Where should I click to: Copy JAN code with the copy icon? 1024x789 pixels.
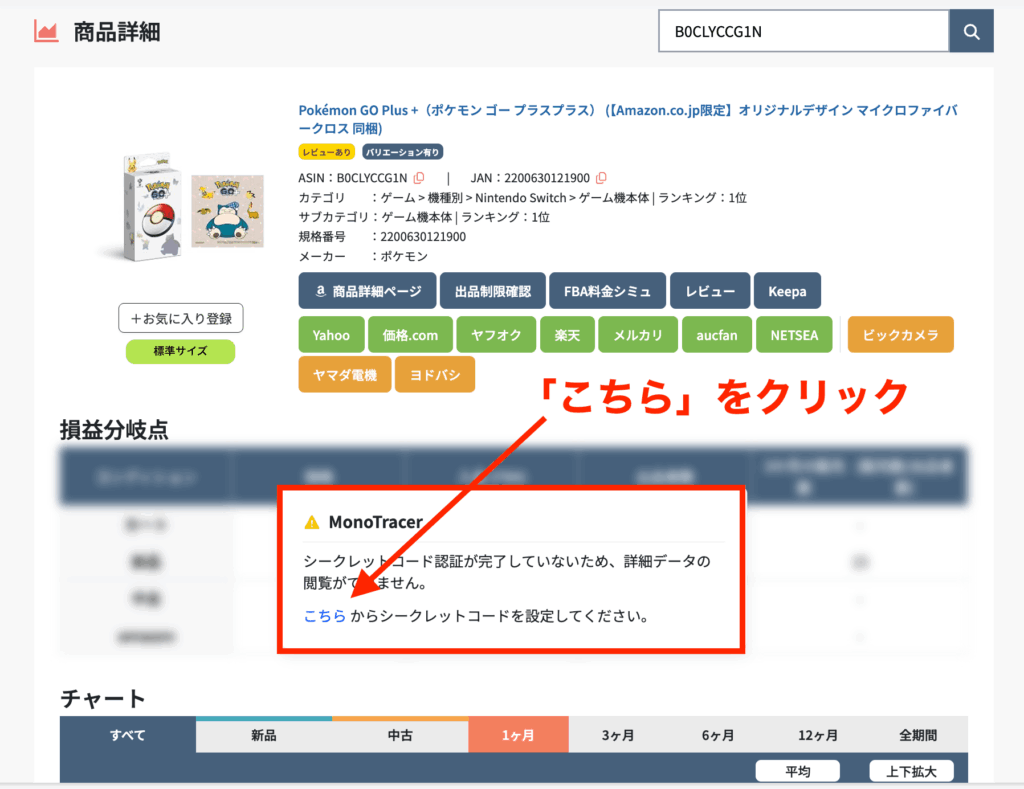(601, 178)
